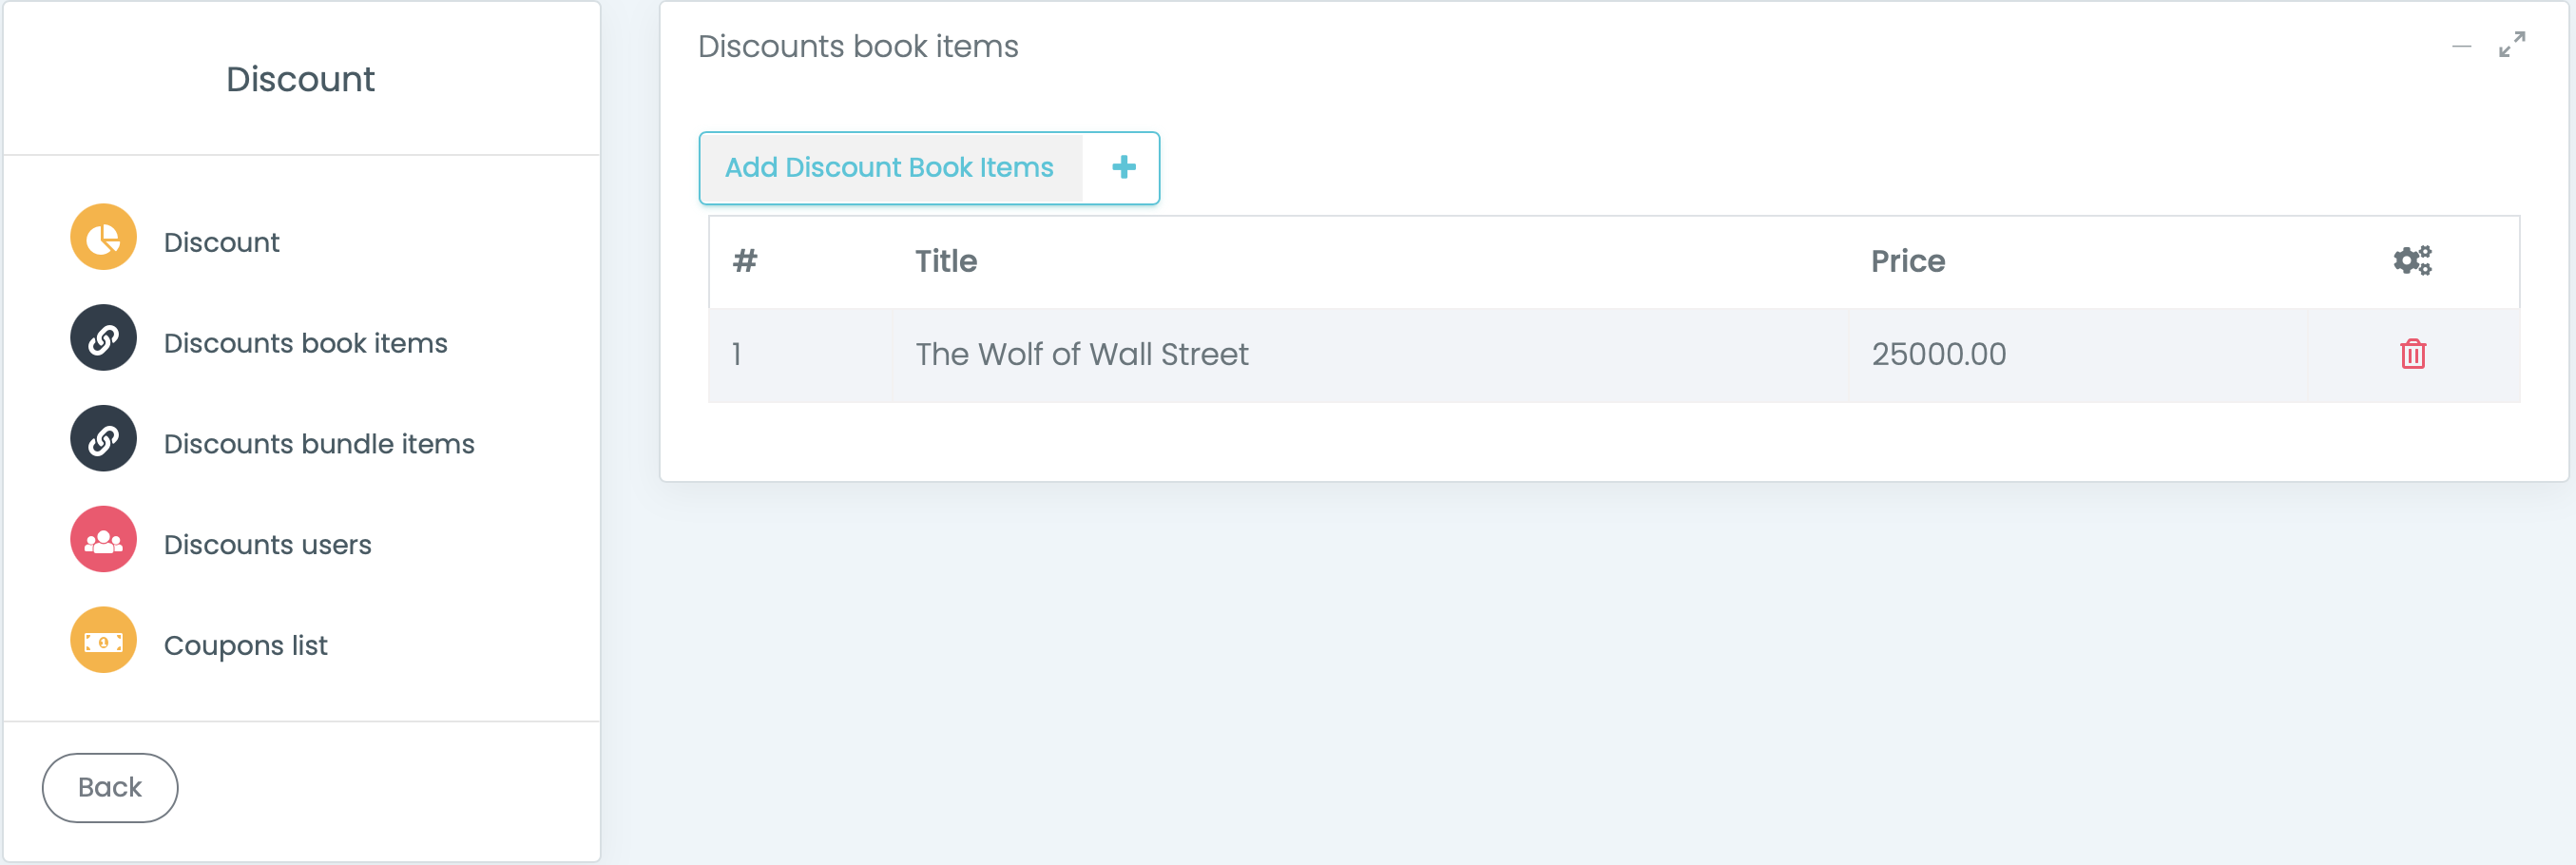Click the link icon beside Discounts book items
This screenshot has width=2576, height=865.
coord(103,339)
